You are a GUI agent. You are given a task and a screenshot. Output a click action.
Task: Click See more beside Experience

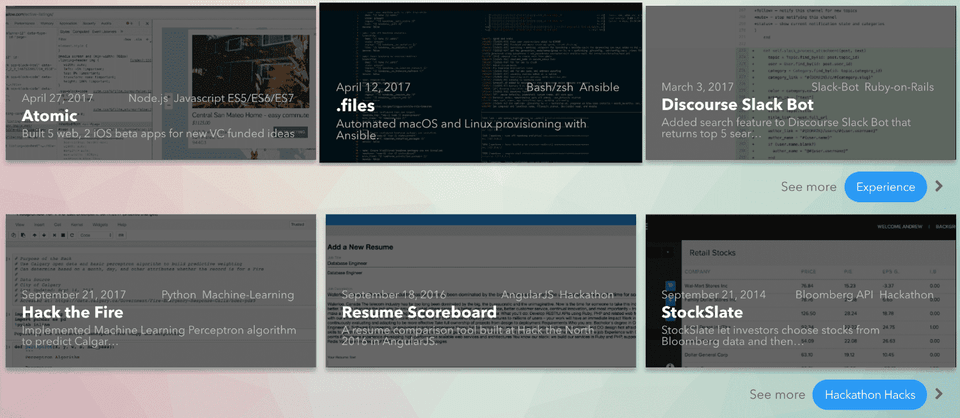click(x=808, y=187)
